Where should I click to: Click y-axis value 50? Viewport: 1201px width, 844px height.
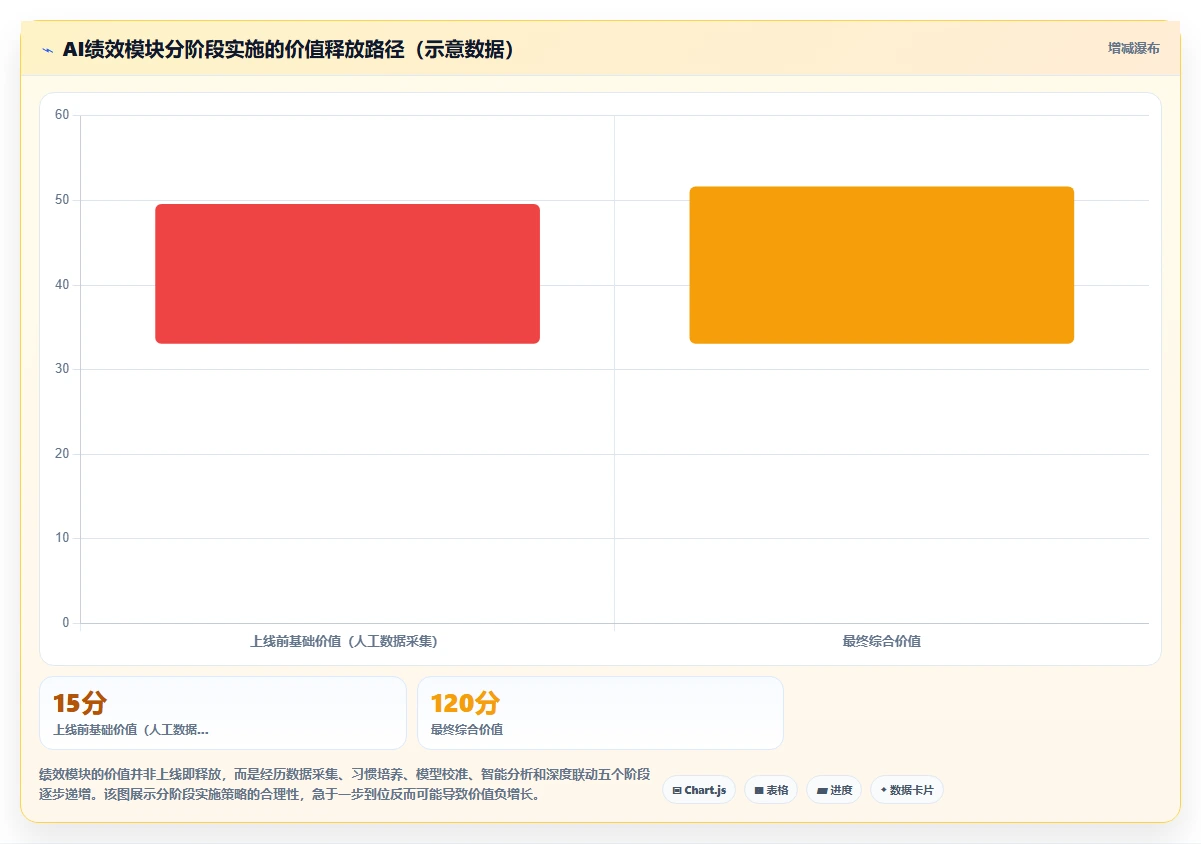pyautogui.click(x=62, y=200)
